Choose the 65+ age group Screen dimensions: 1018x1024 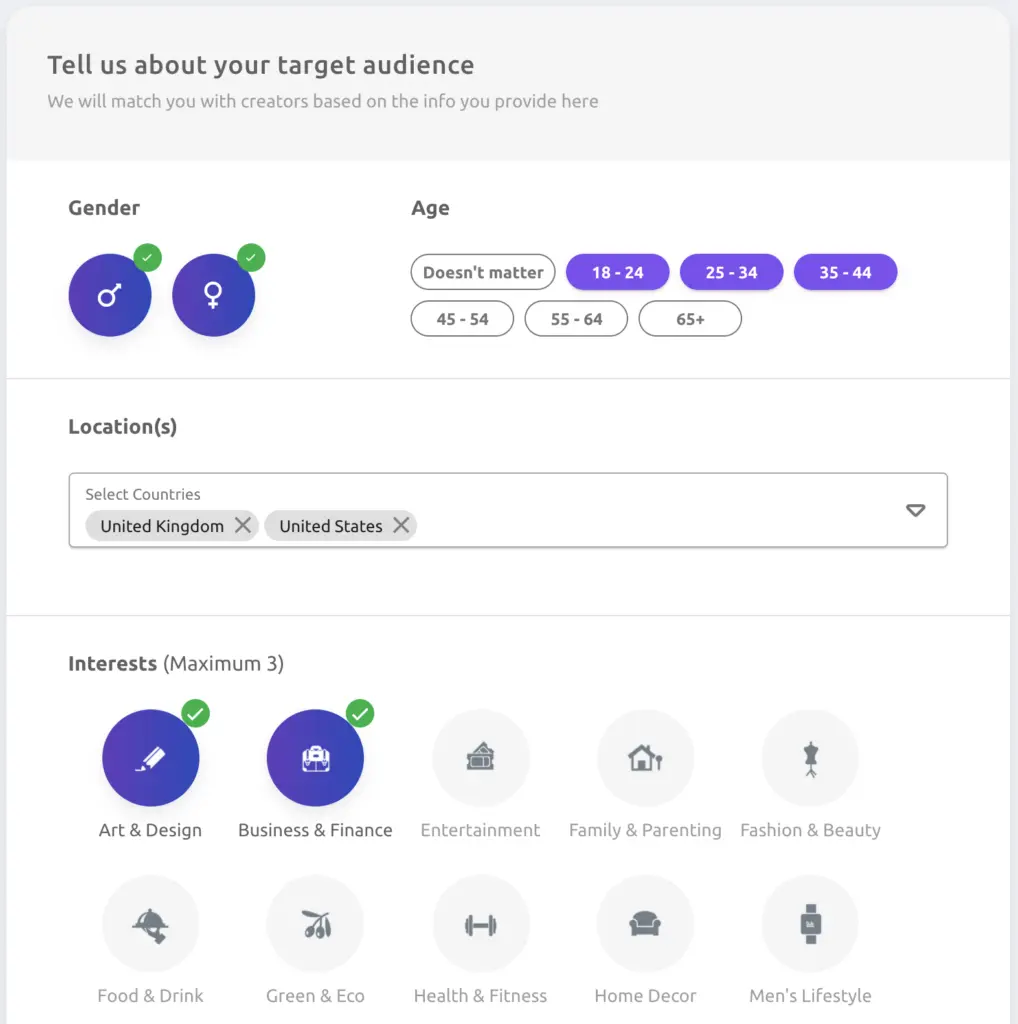point(690,319)
